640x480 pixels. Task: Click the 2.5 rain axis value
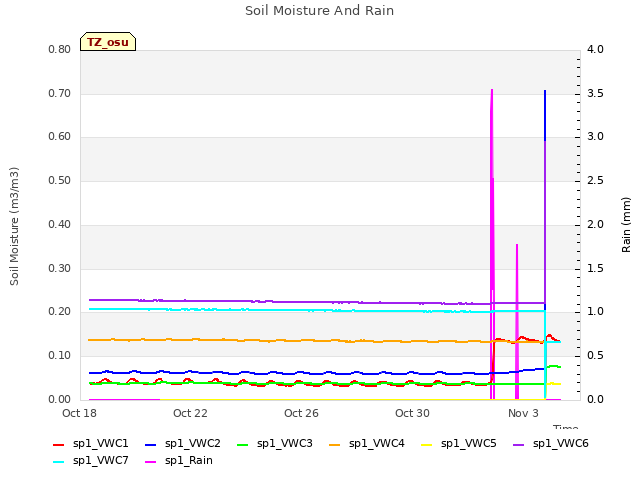tap(595, 180)
